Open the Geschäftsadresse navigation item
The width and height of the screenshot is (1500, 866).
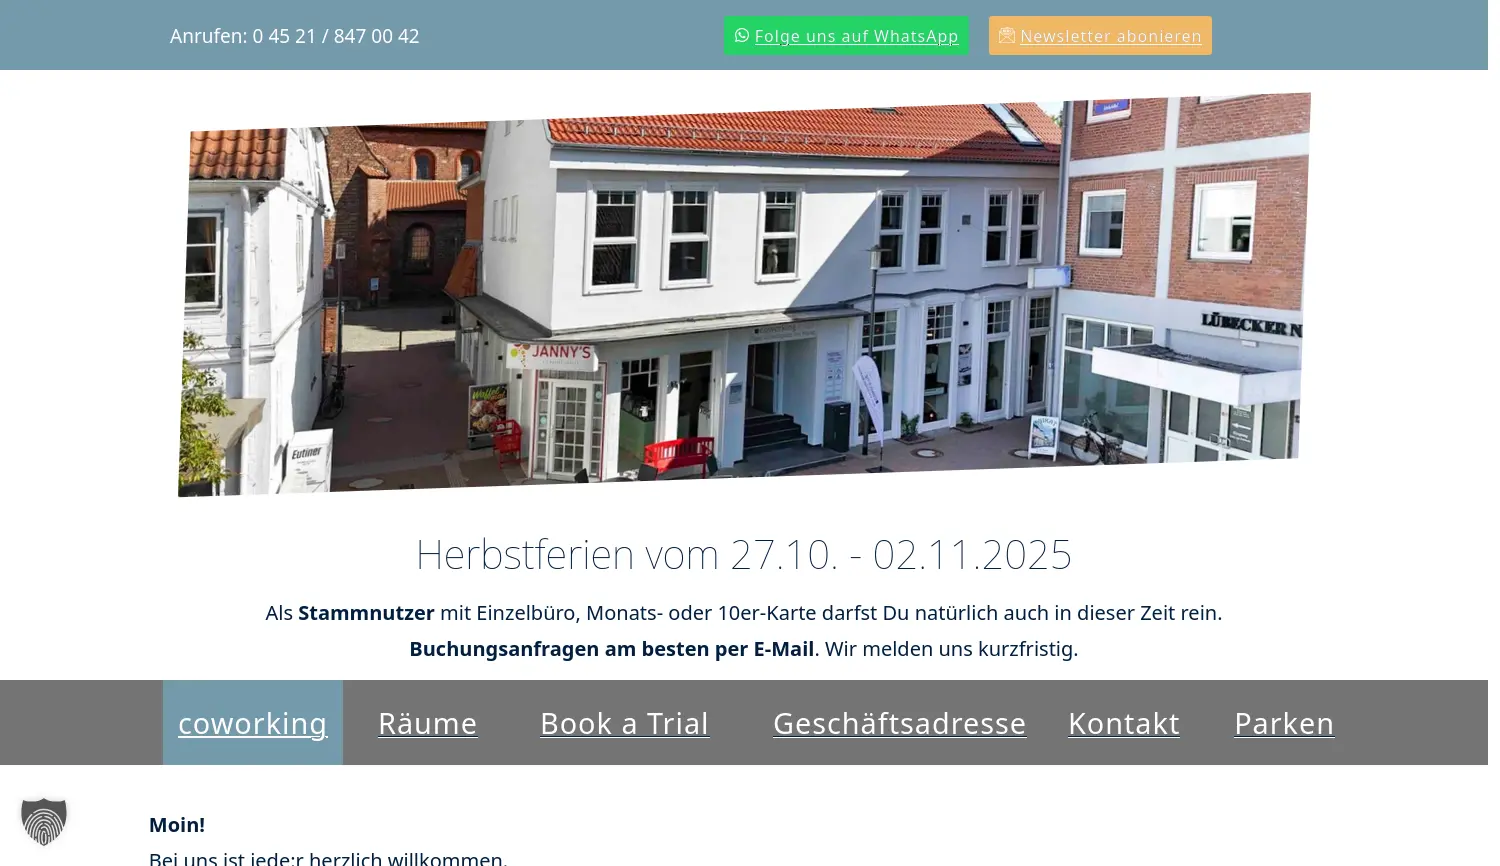pyautogui.click(x=899, y=723)
